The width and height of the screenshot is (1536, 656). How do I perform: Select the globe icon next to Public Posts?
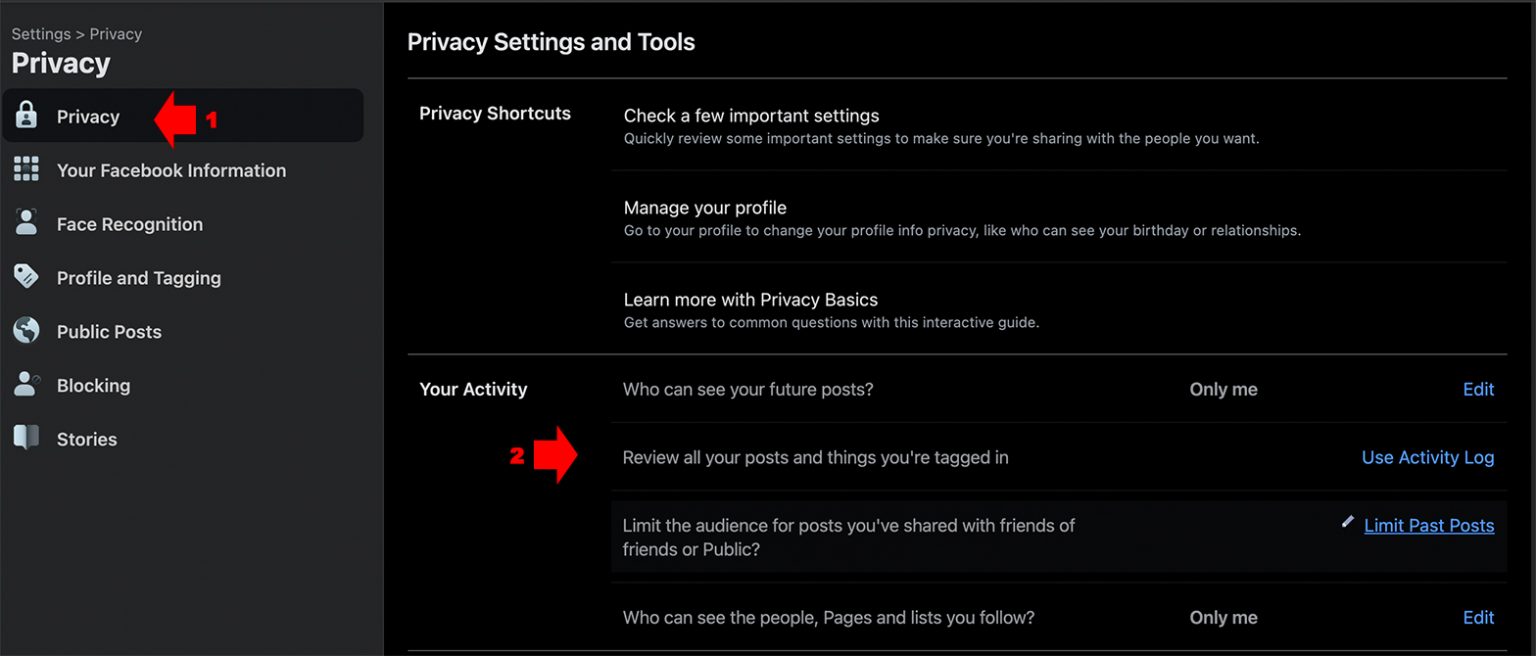tap(25, 331)
